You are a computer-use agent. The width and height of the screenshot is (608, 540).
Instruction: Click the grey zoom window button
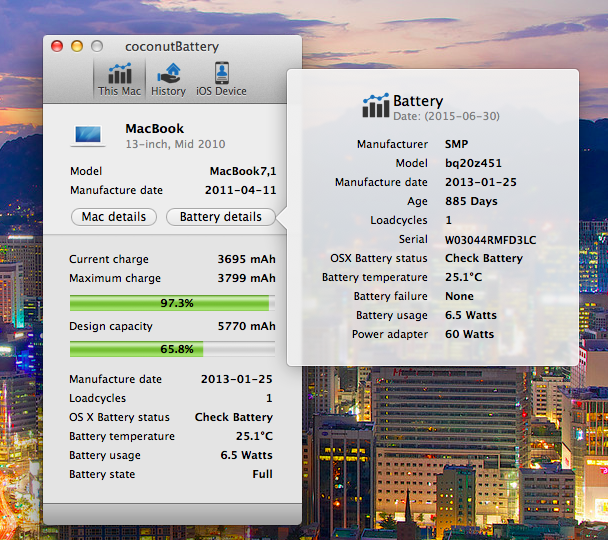point(97,47)
